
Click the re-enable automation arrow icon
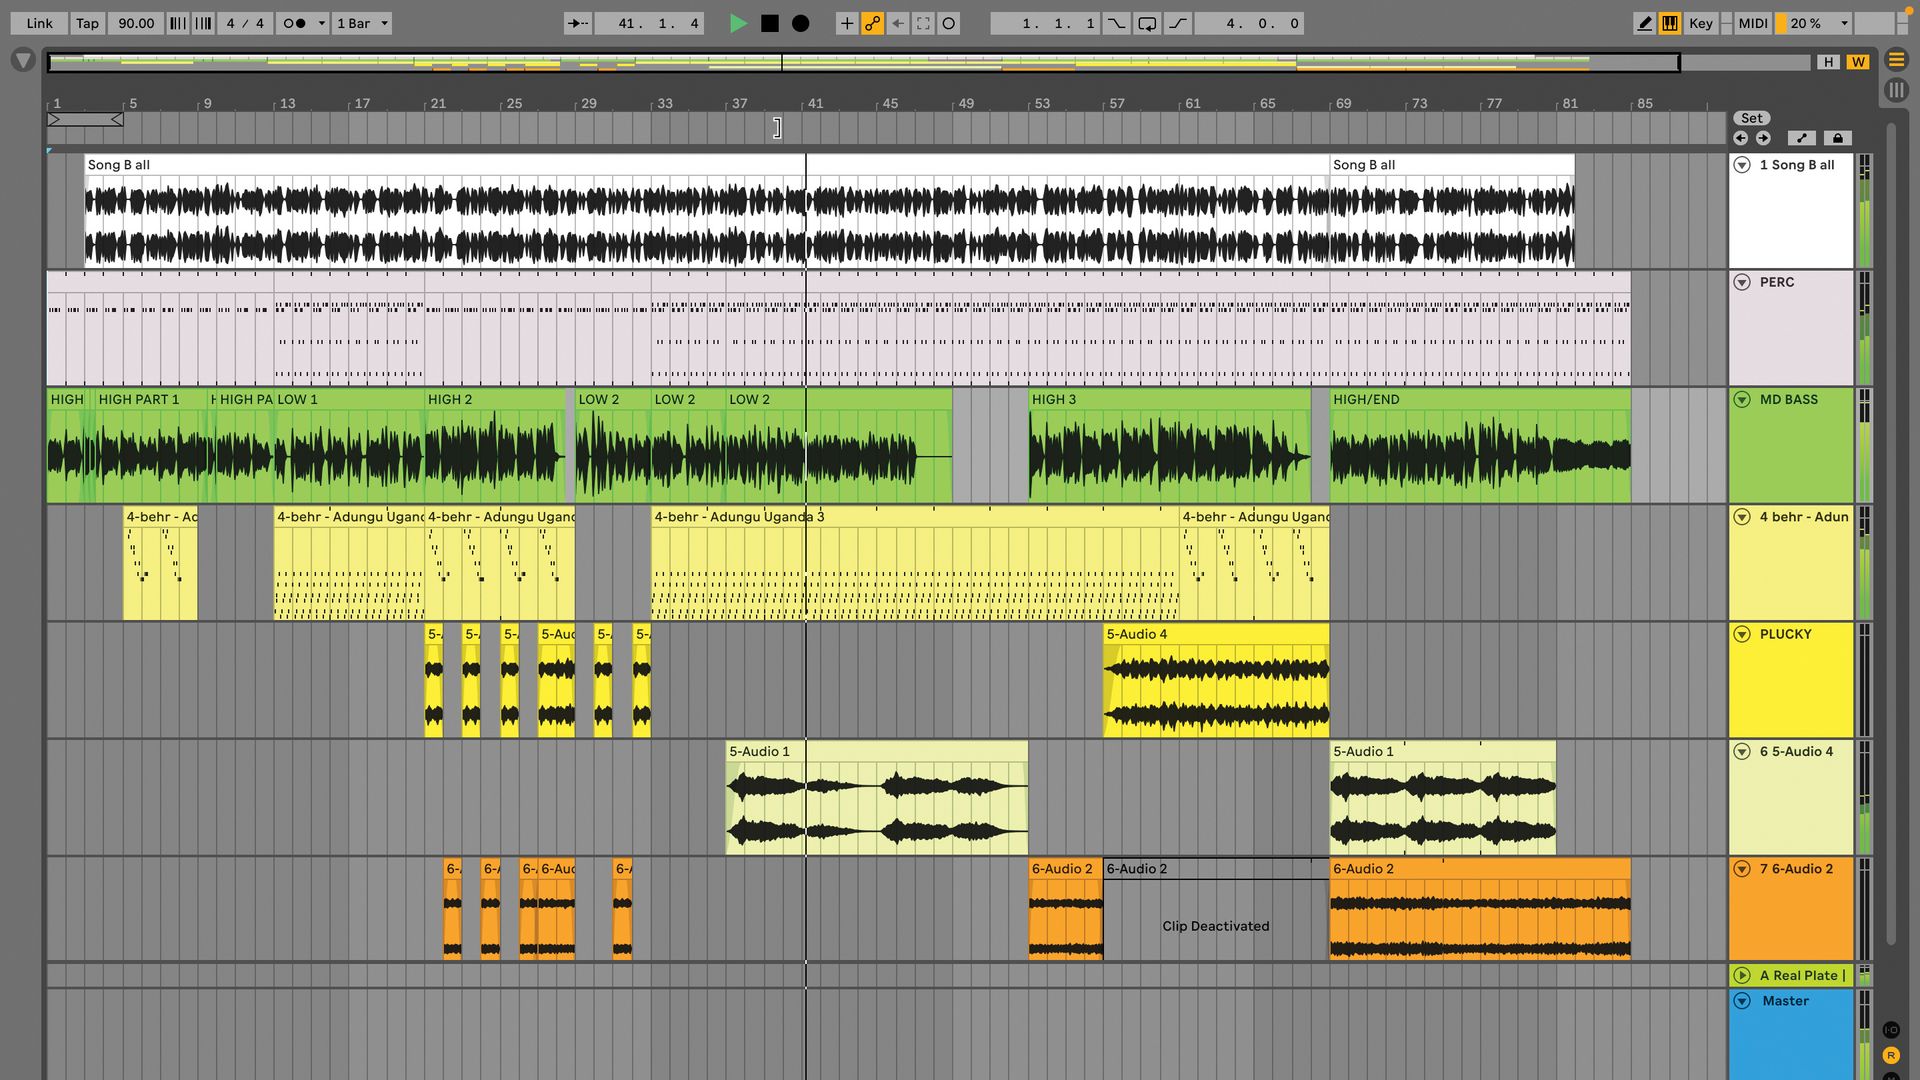pyautogui.click(x=898, y=23)
